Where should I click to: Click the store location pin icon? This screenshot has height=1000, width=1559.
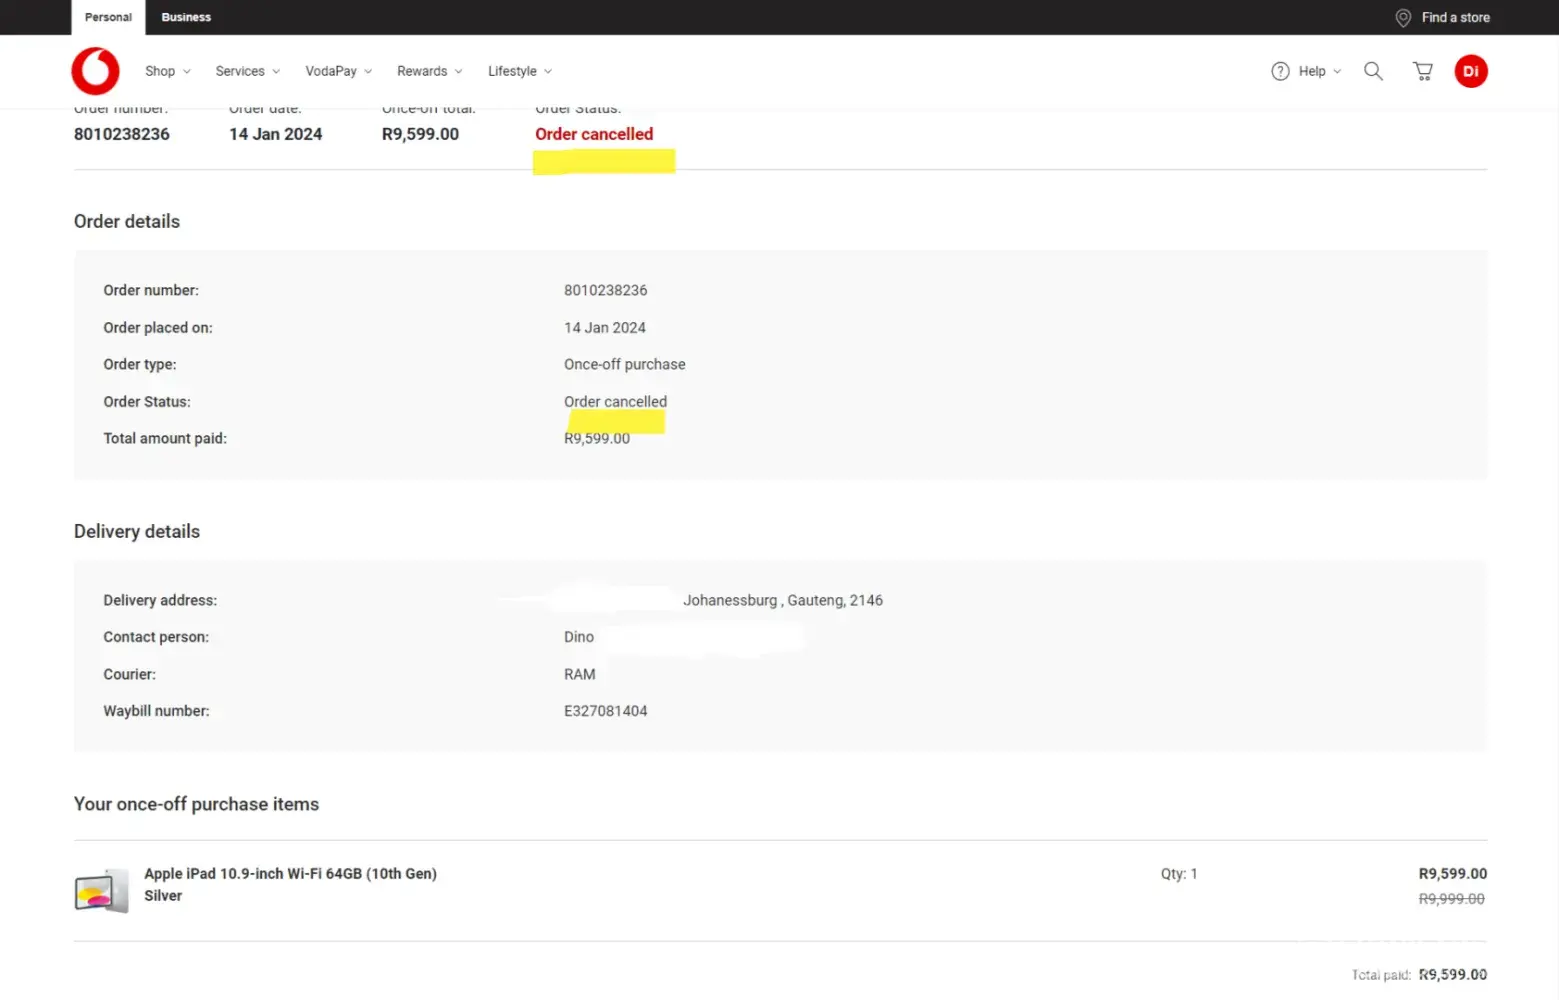pos(1403,18)
